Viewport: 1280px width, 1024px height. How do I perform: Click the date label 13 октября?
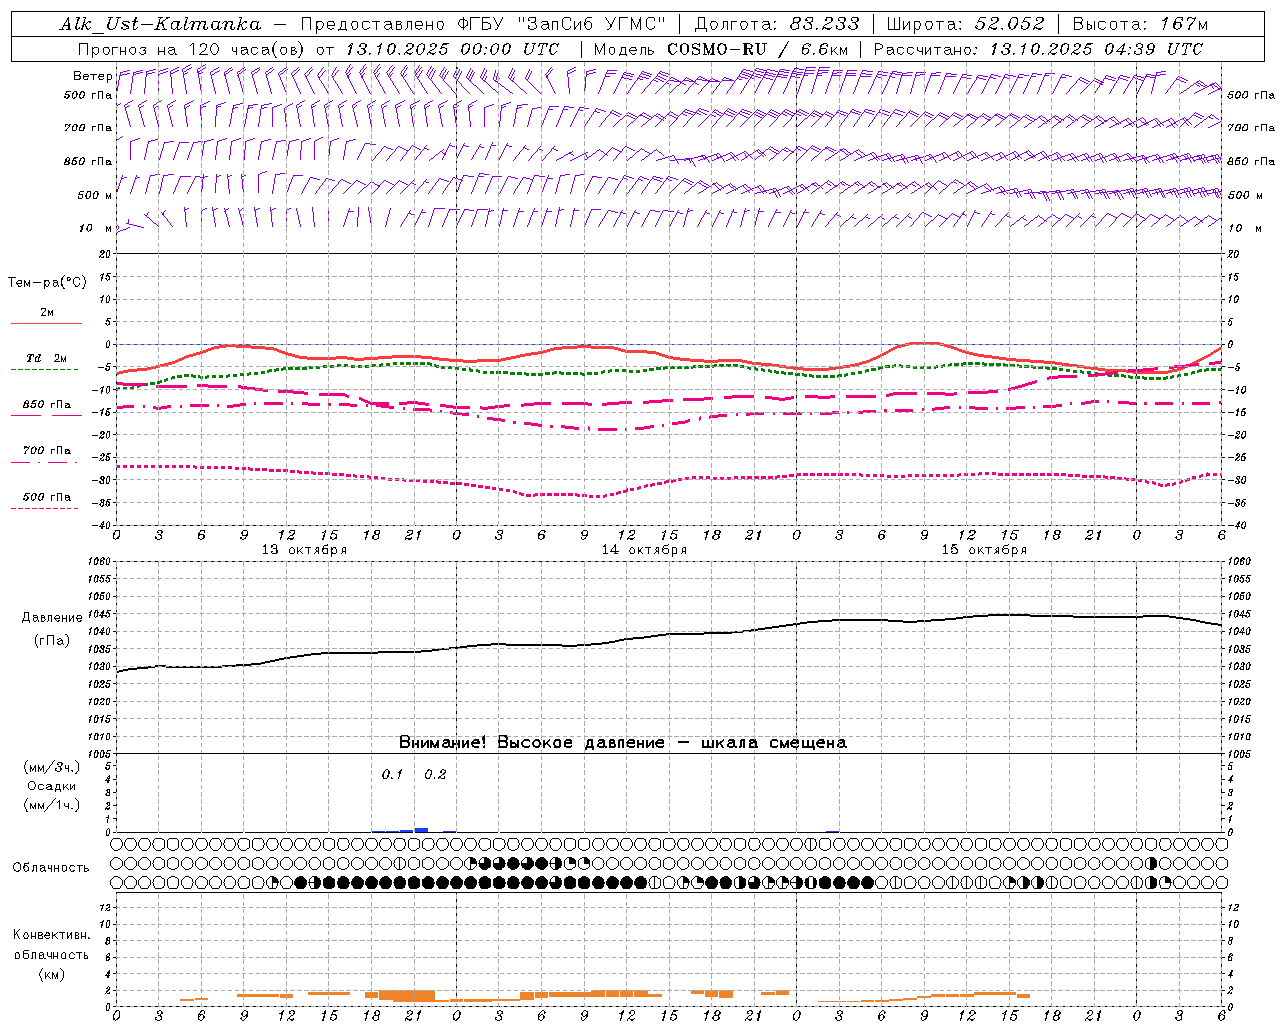304,550
